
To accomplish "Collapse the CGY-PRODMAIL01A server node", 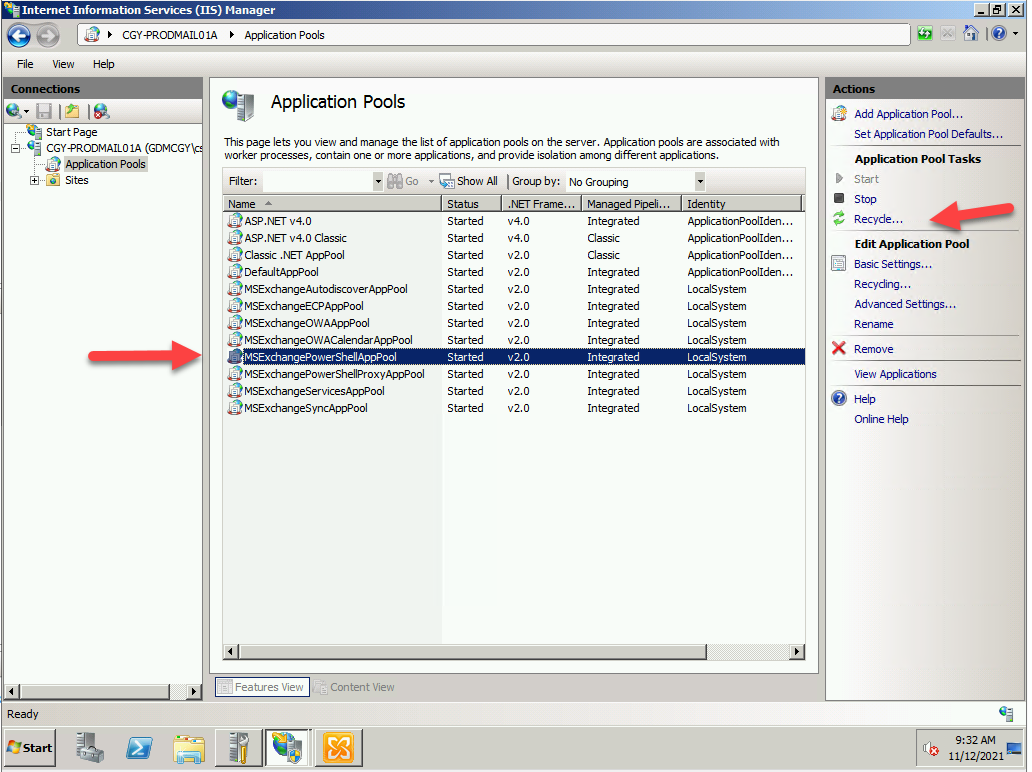I will [x=15, y=148].
